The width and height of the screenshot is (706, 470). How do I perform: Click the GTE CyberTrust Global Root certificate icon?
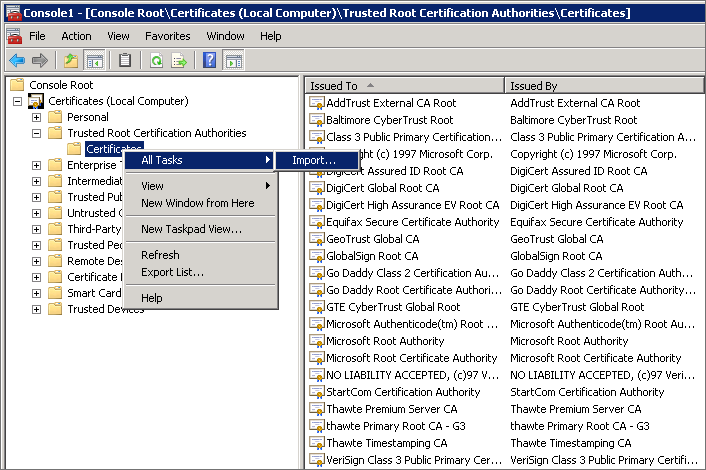317,307
